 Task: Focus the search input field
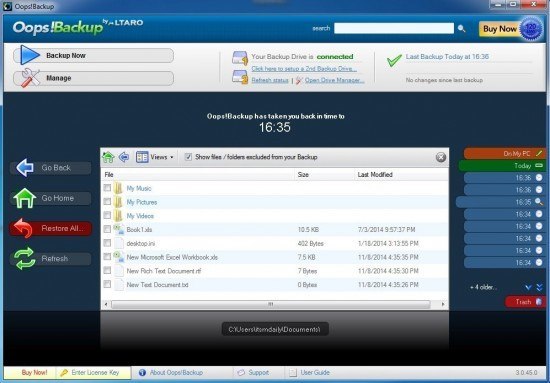[x=394, y=28]
